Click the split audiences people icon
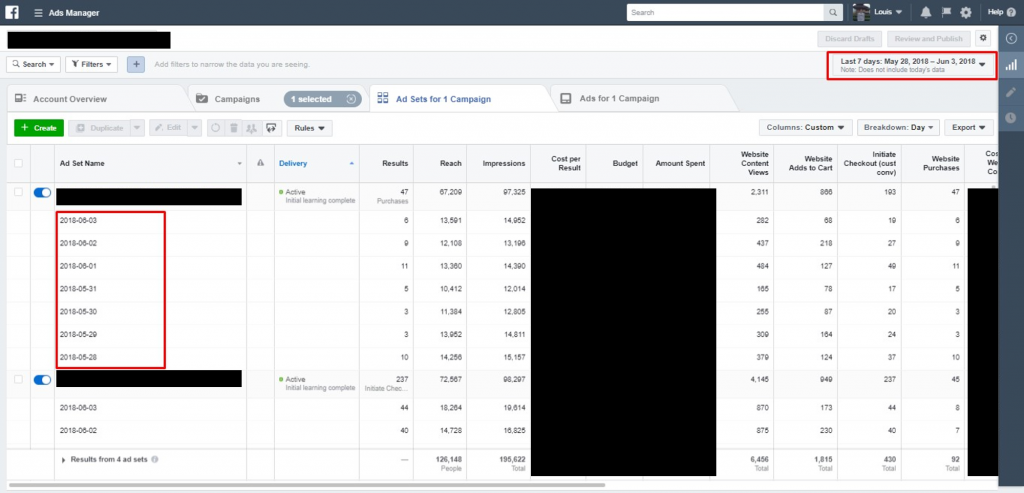 point(251,128)
